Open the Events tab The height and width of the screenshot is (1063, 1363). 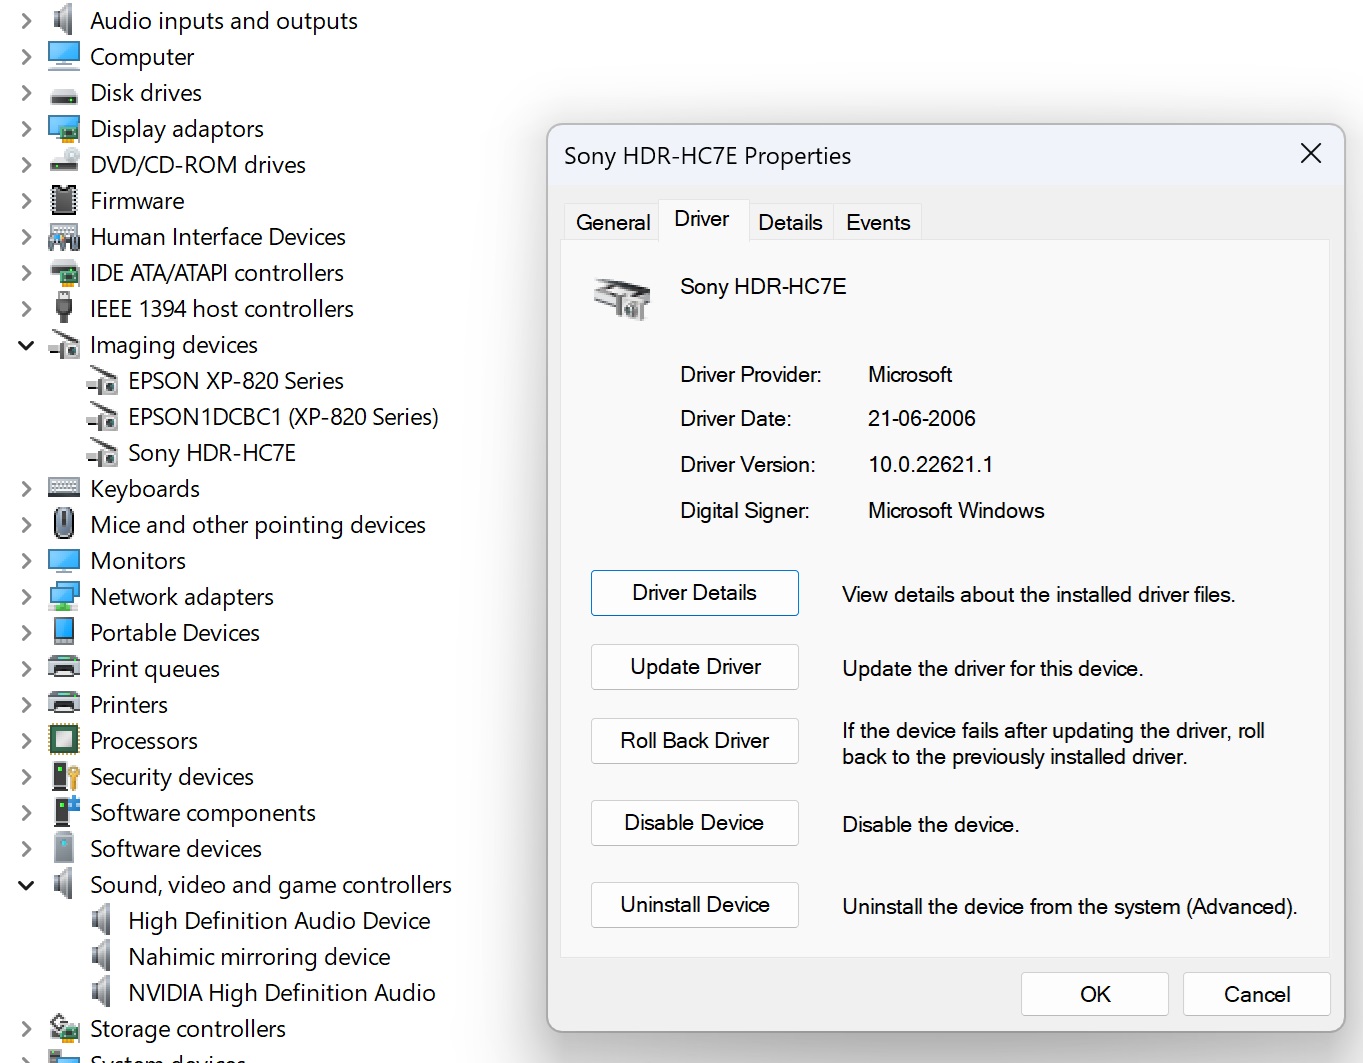click(x=878, y=222)
